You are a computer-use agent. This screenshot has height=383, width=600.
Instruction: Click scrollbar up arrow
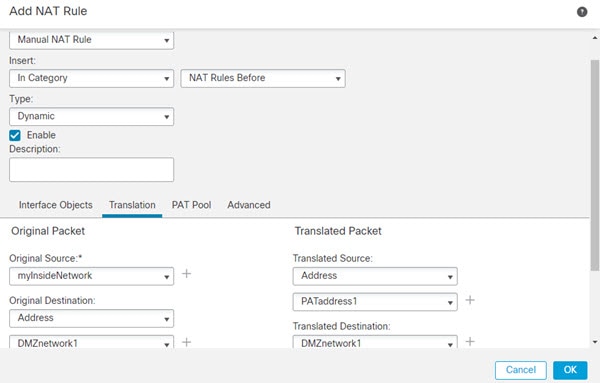pos(595,38)
